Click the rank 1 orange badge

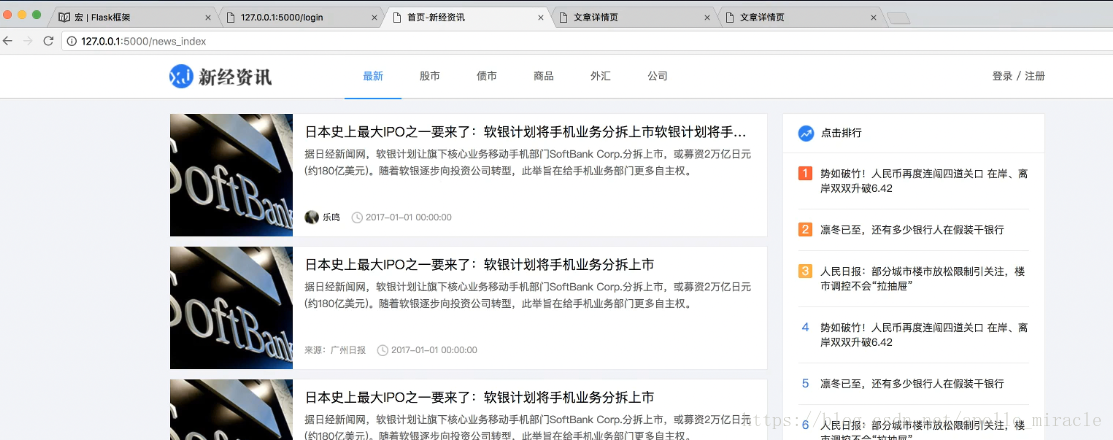tap(805, 174)
